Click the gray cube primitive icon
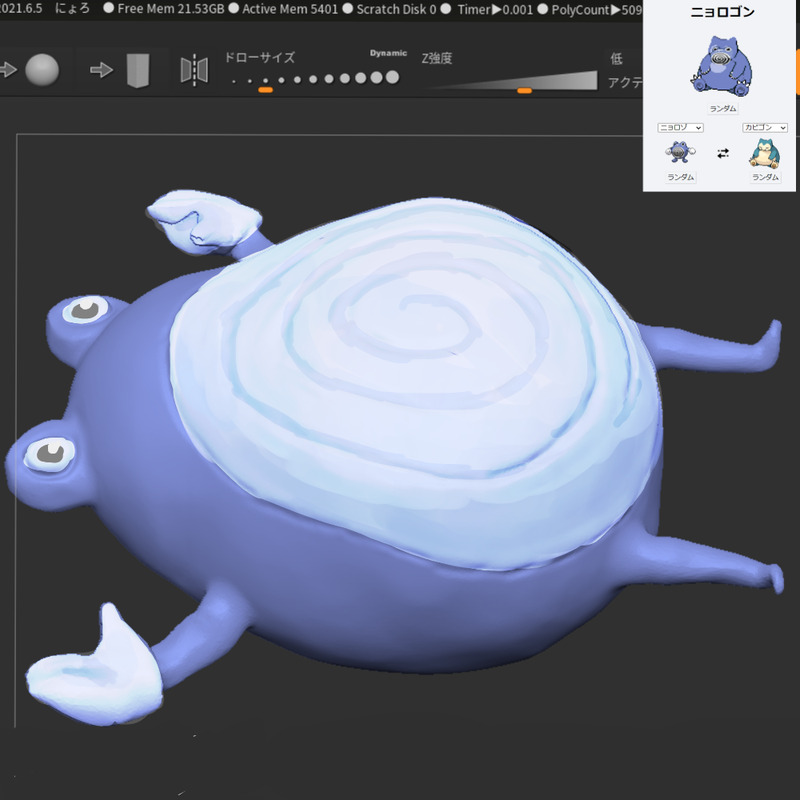The image size is (800, 800). pos(138,70)
